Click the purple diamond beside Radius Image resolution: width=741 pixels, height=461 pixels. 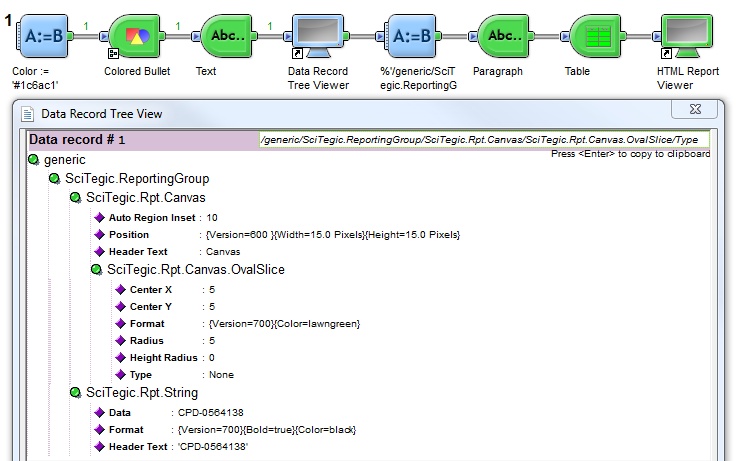pyautogui.click(x=121, y=341)
